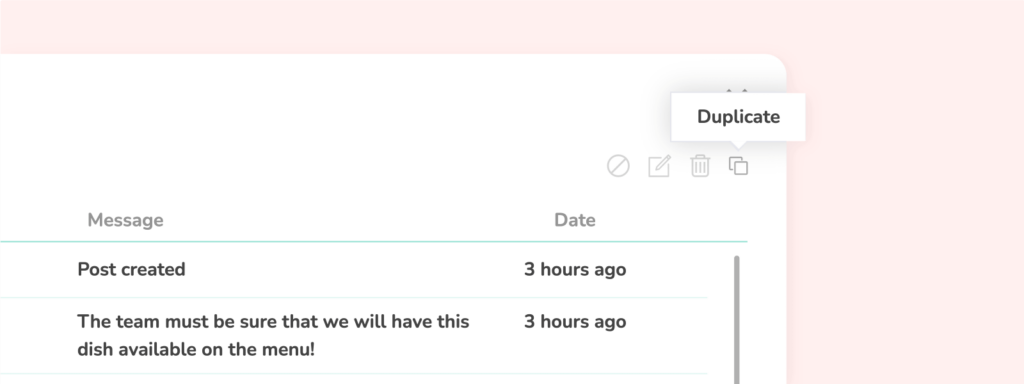
Task: Click the Duplicate post icon
Action: point(739,166)
